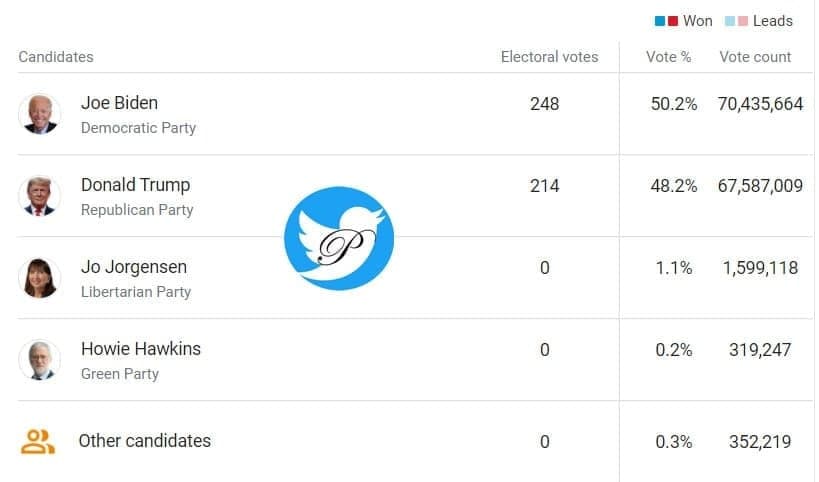
Task: Click the Electoral votes column header
Action: [x=549, y=57]
